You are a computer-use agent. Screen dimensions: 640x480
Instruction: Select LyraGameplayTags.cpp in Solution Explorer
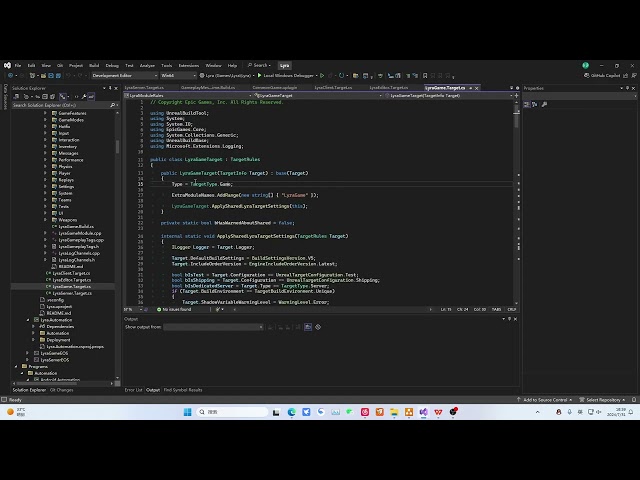pos(81,240)
